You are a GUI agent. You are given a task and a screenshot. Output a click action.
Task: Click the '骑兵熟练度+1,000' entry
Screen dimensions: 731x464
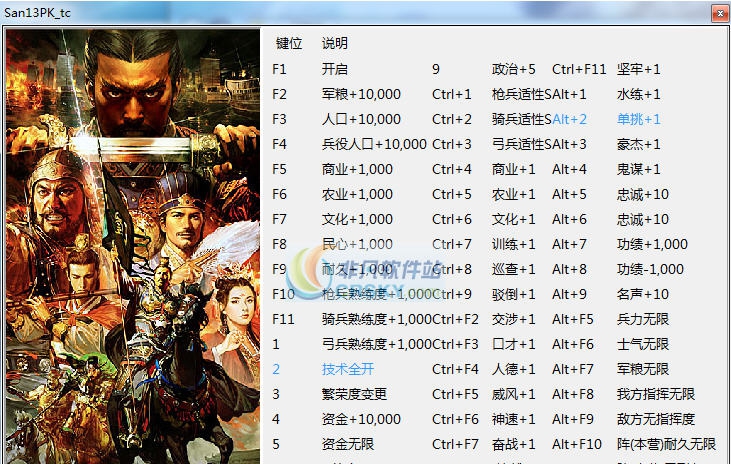point(377,319)
